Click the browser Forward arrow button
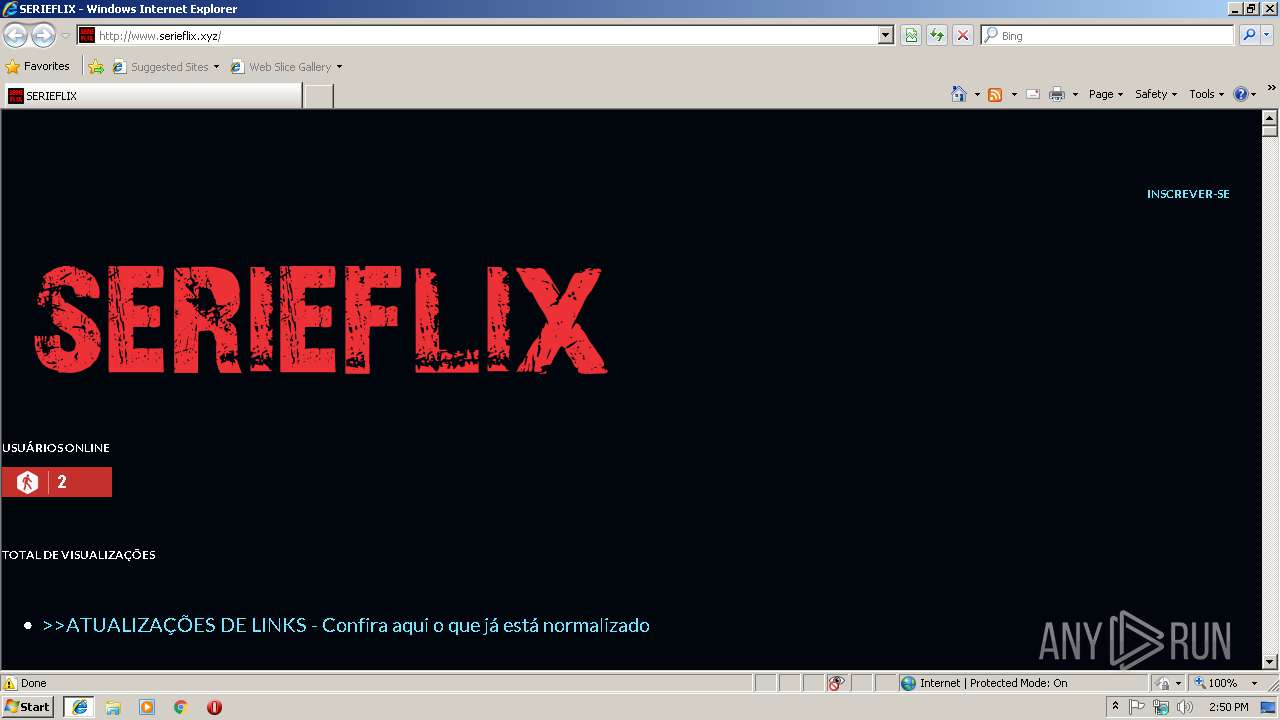1280x720 pixels. (x=43, y=35)
